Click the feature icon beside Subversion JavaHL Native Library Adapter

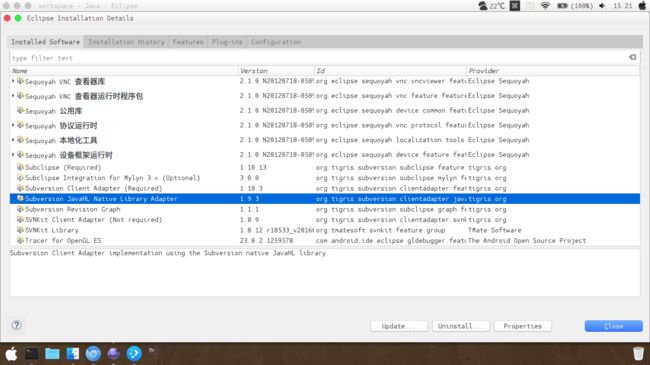pyautogui.click(x=20, y=199)
